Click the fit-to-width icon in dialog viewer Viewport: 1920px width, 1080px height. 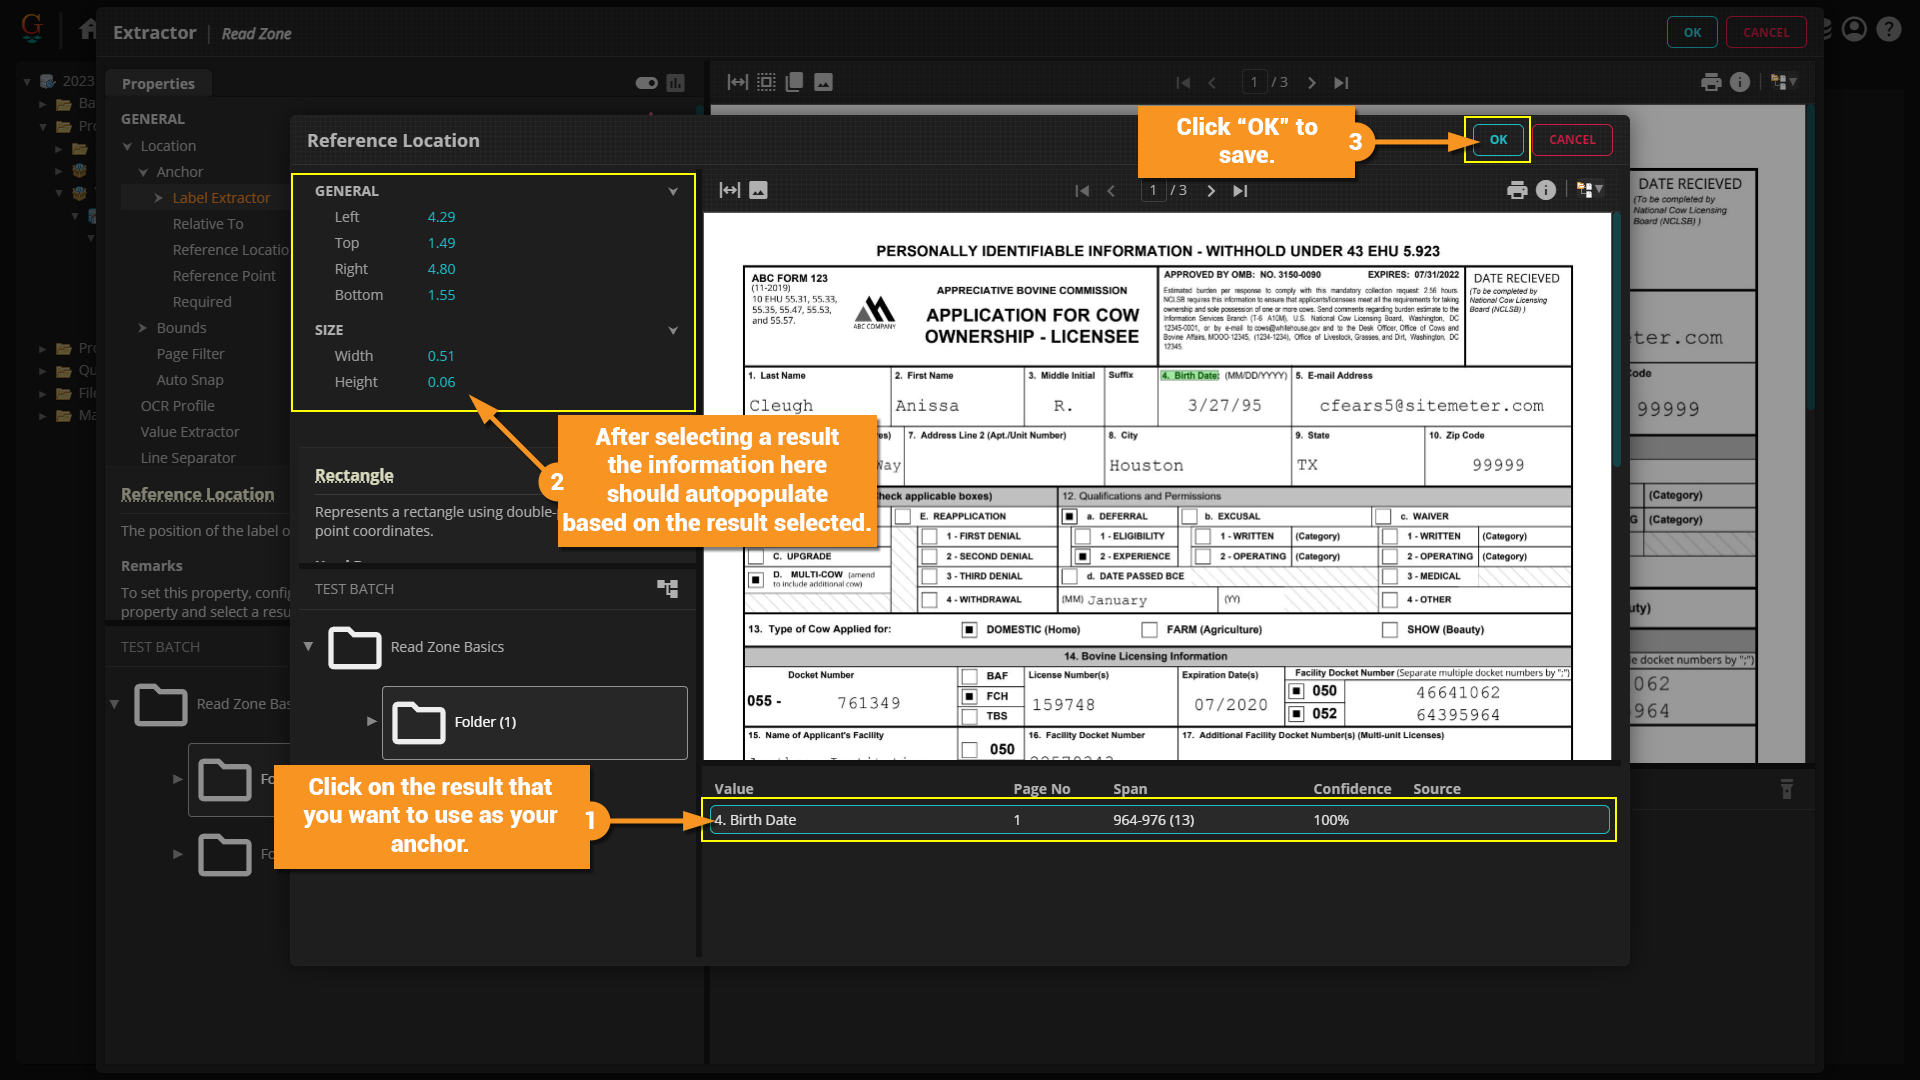click(x=730, y=190)
